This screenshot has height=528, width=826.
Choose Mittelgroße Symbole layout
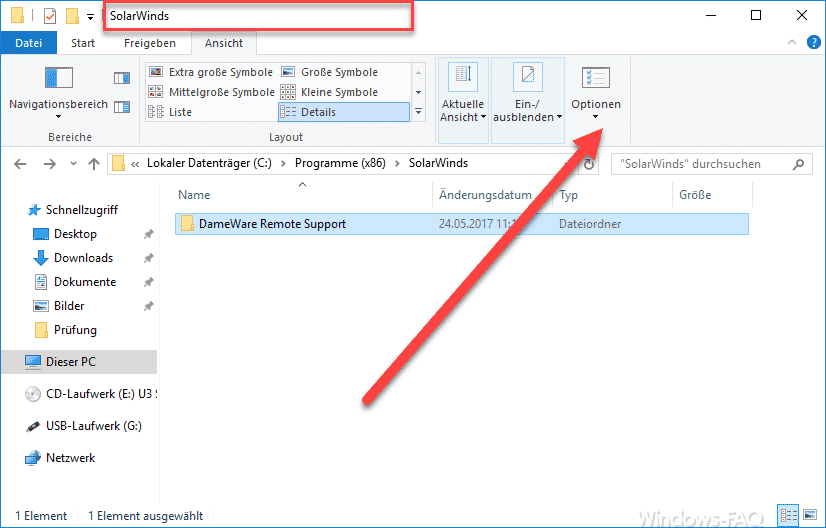pos(211,92)
